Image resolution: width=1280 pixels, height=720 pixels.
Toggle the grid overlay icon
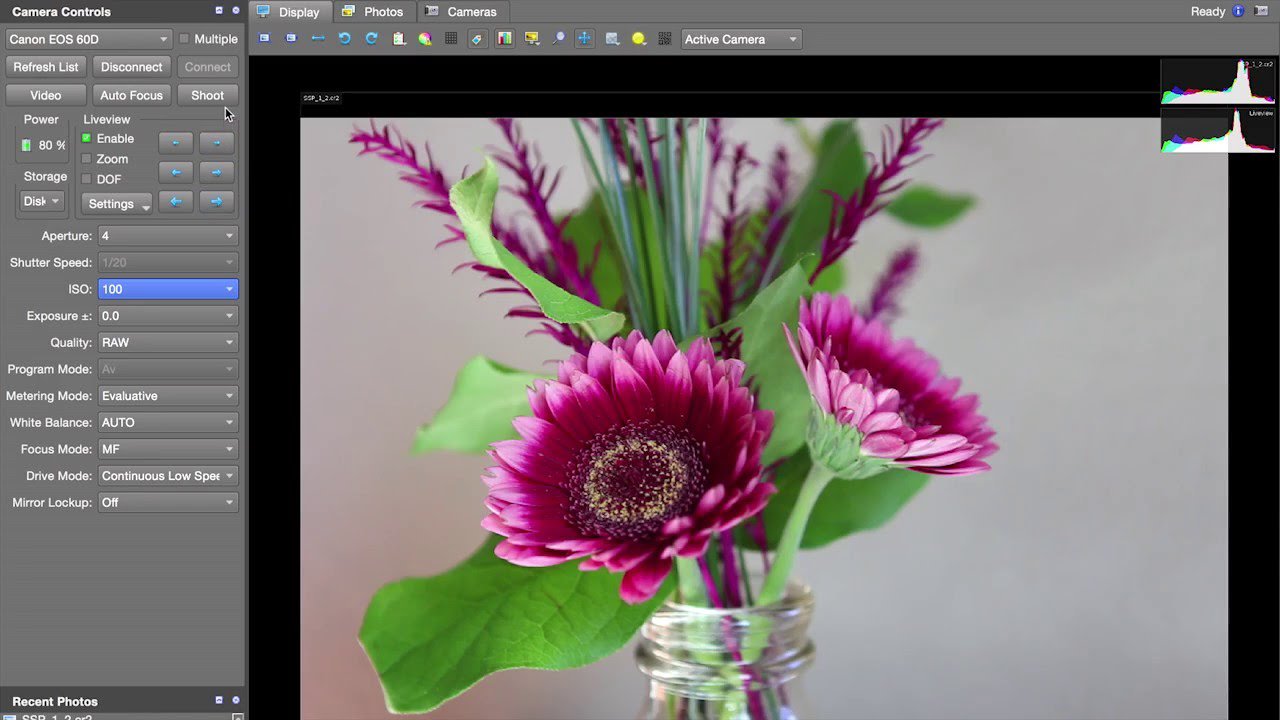[451, 39]
